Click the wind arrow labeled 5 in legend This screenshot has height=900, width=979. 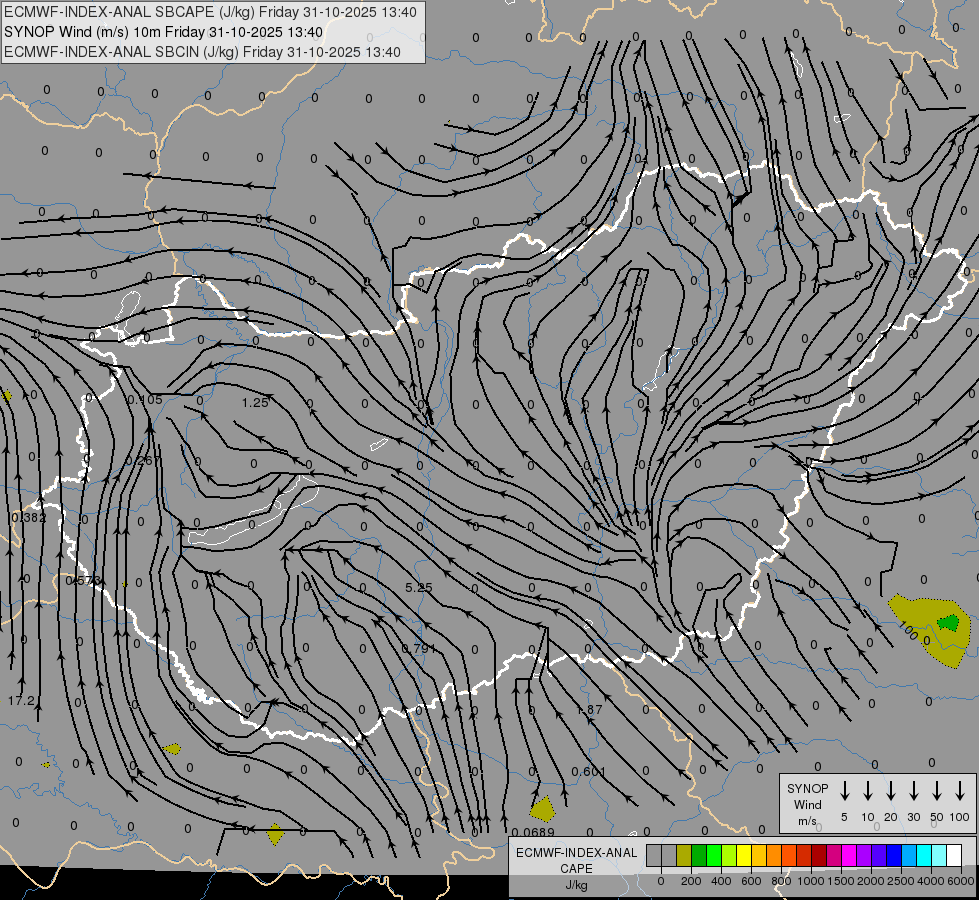pos(844,791)
